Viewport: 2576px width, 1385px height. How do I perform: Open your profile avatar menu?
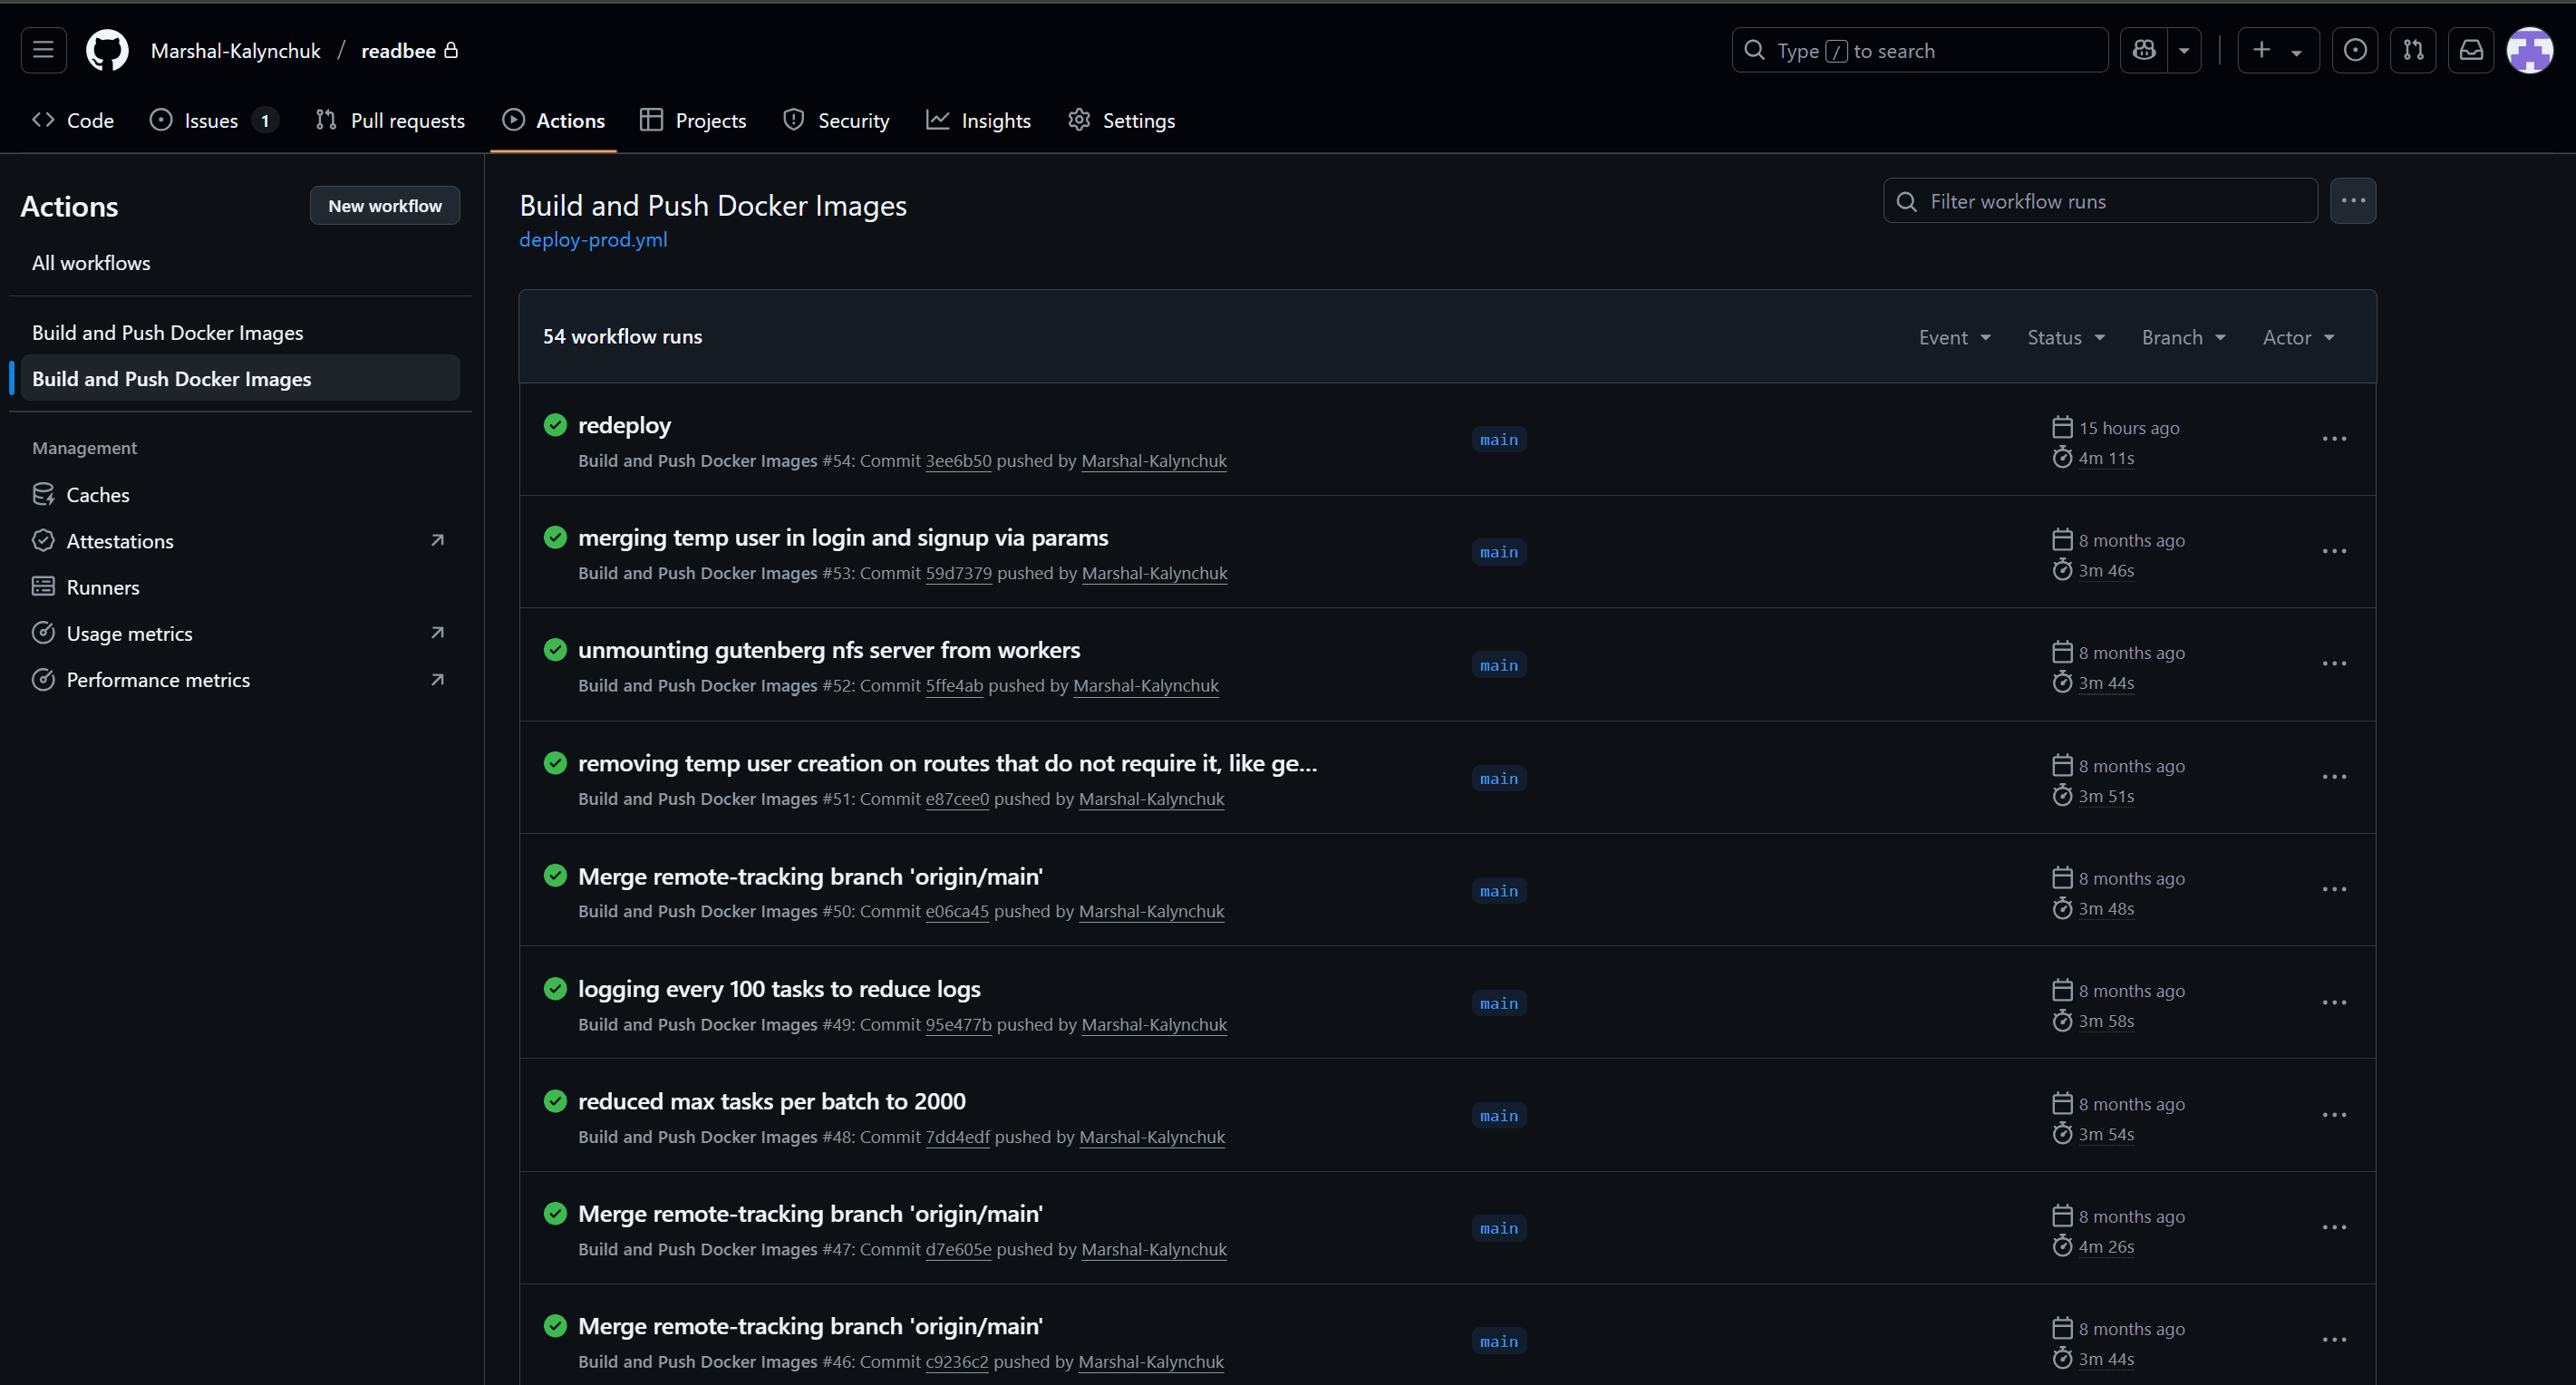coord(2530,50)
